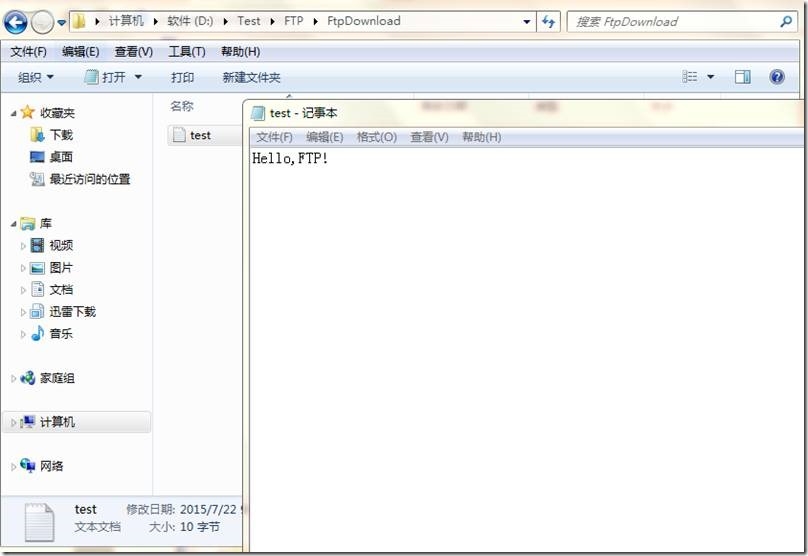Click the blue help icon

(x=777, y=77)
